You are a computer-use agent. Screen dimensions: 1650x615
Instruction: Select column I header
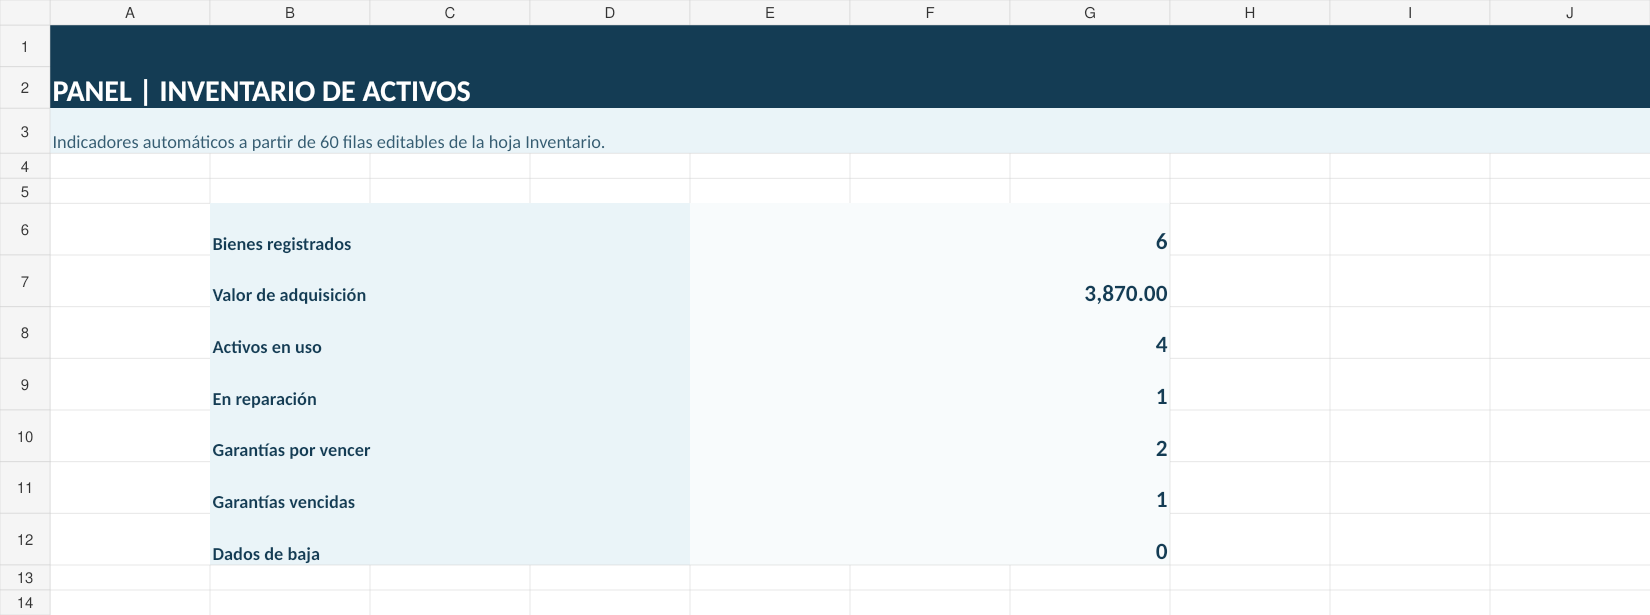(1410, 13)
